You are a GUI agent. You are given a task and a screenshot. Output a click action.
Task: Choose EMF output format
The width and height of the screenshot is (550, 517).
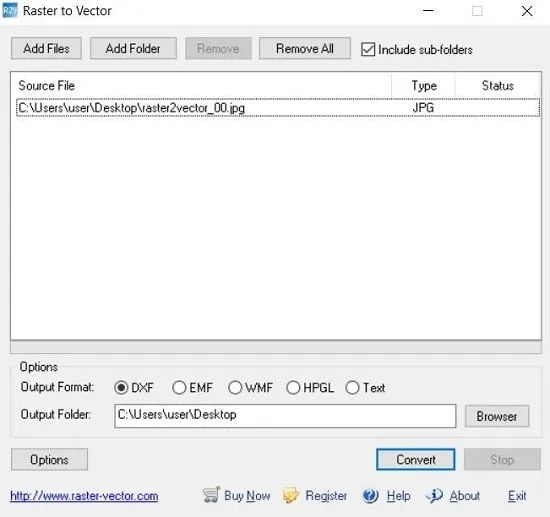[179, 388]
